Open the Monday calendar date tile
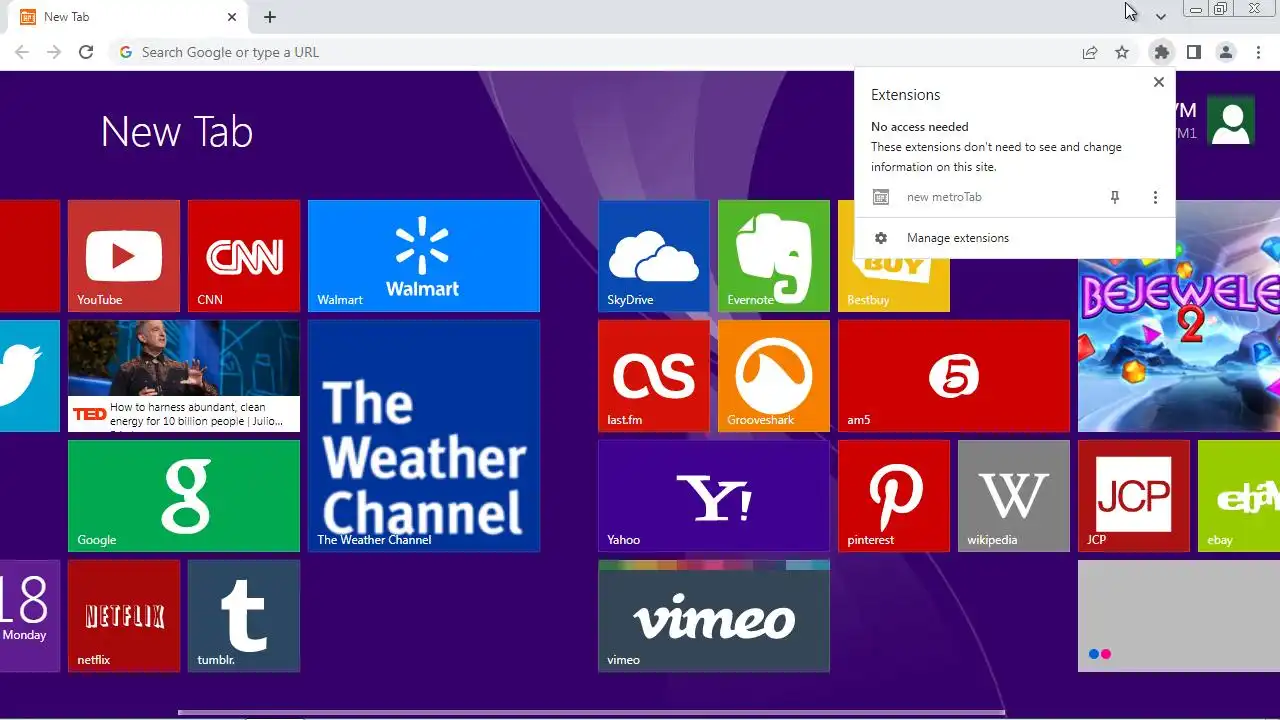Viewport: 1280px width, 720px height. (30, 616)
